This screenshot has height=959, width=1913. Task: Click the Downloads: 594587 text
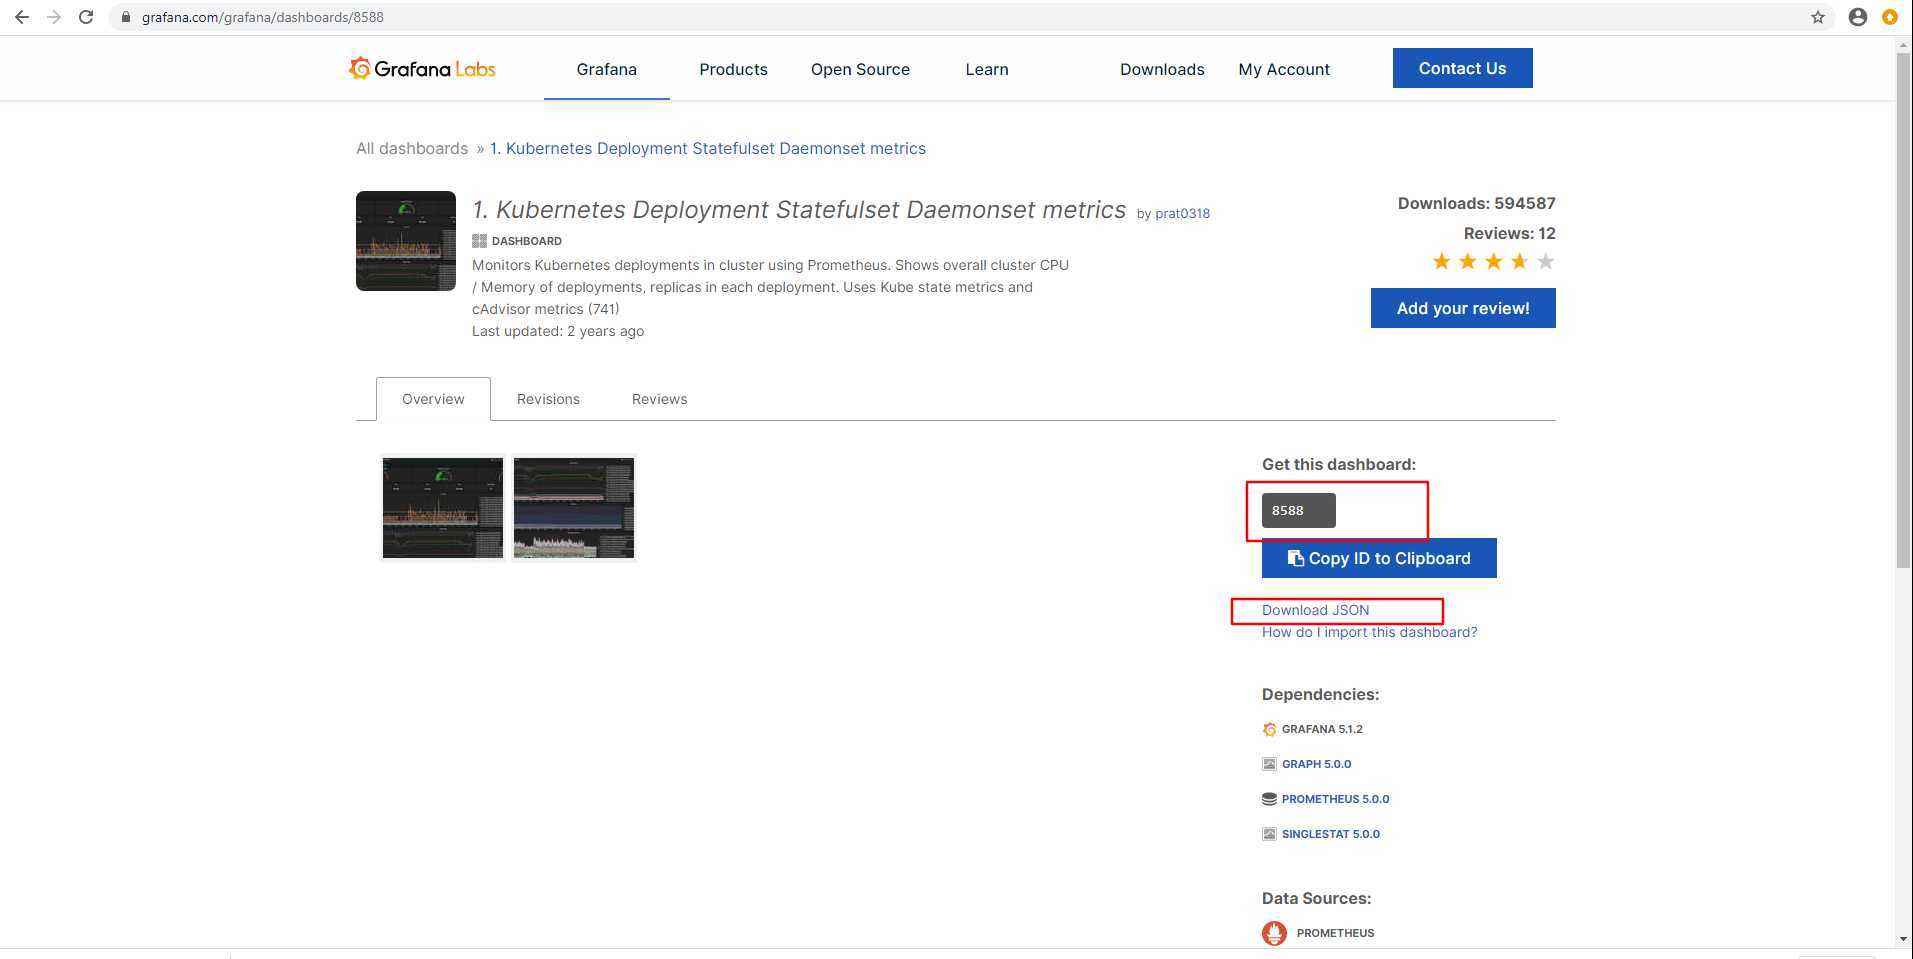pos(1476,203)
